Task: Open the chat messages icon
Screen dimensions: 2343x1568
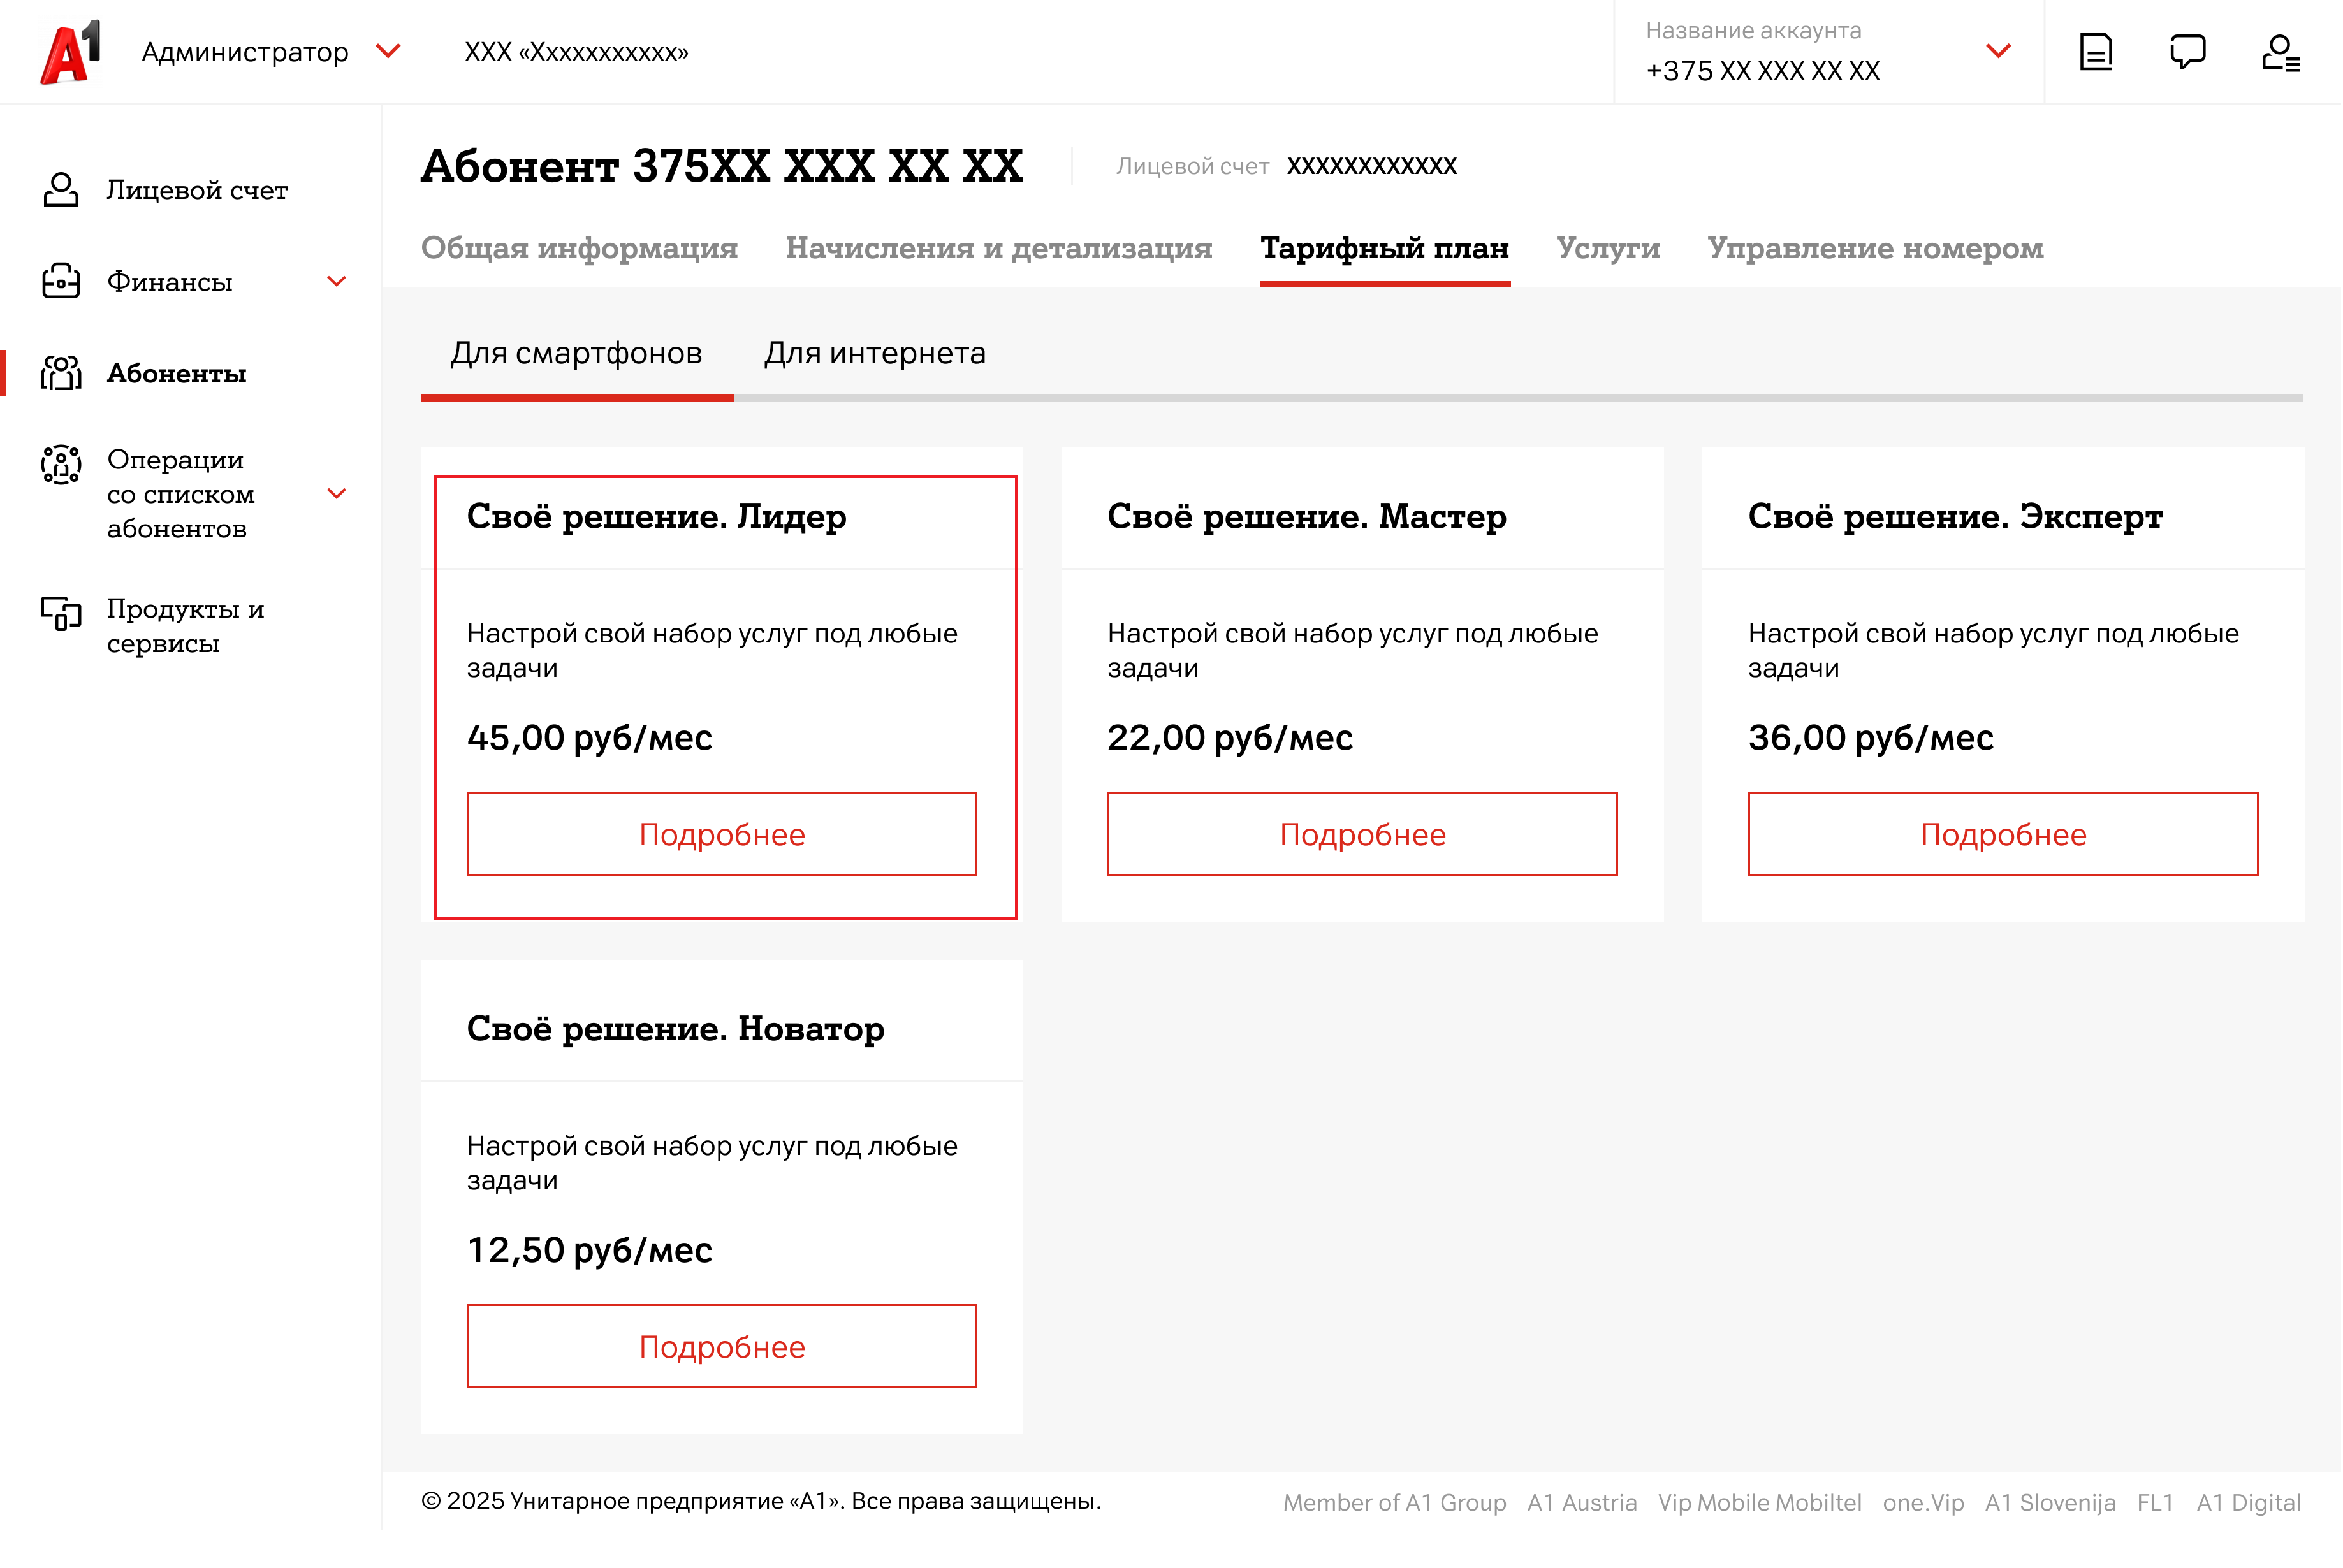Action: (x=2187, y=52)
